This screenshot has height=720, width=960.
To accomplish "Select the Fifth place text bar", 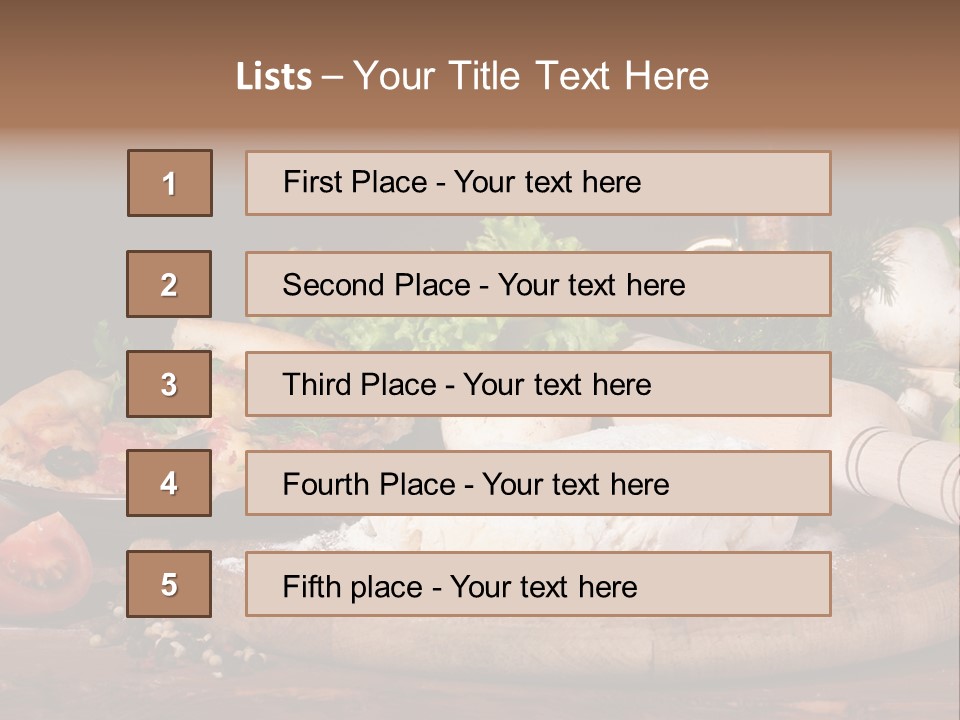I will point(538,584).
